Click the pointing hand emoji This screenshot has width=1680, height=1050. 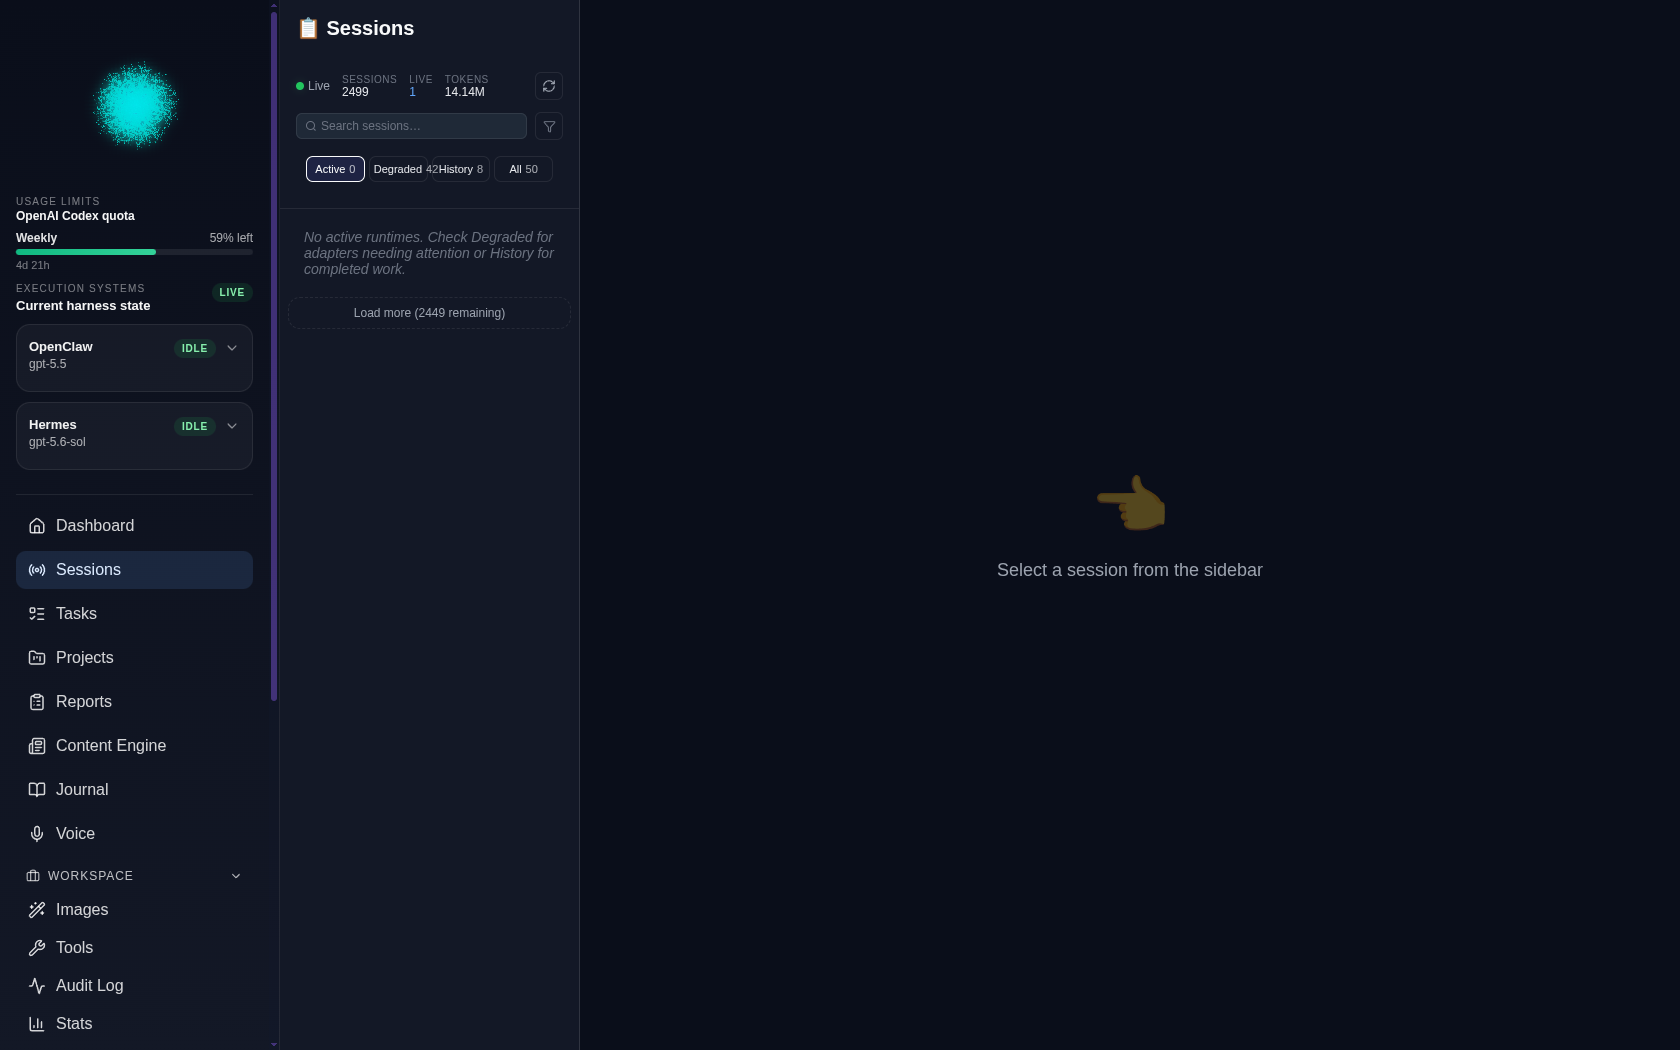pos(1131,503)
